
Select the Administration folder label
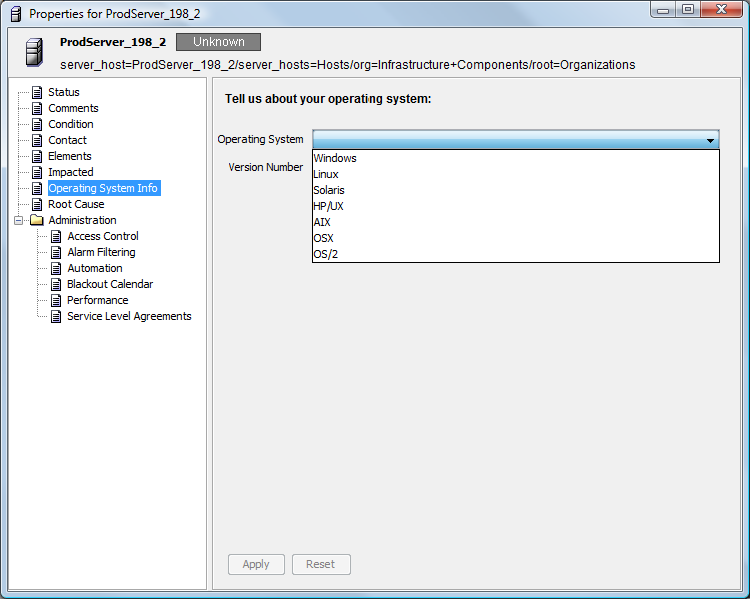(82, 220)
